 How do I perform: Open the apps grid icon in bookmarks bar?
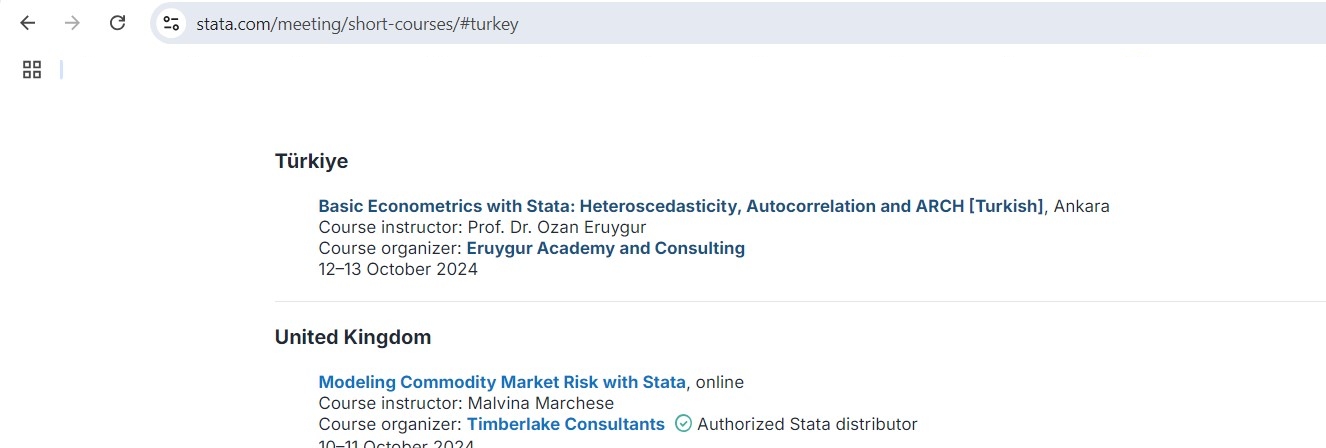(32, 69)
